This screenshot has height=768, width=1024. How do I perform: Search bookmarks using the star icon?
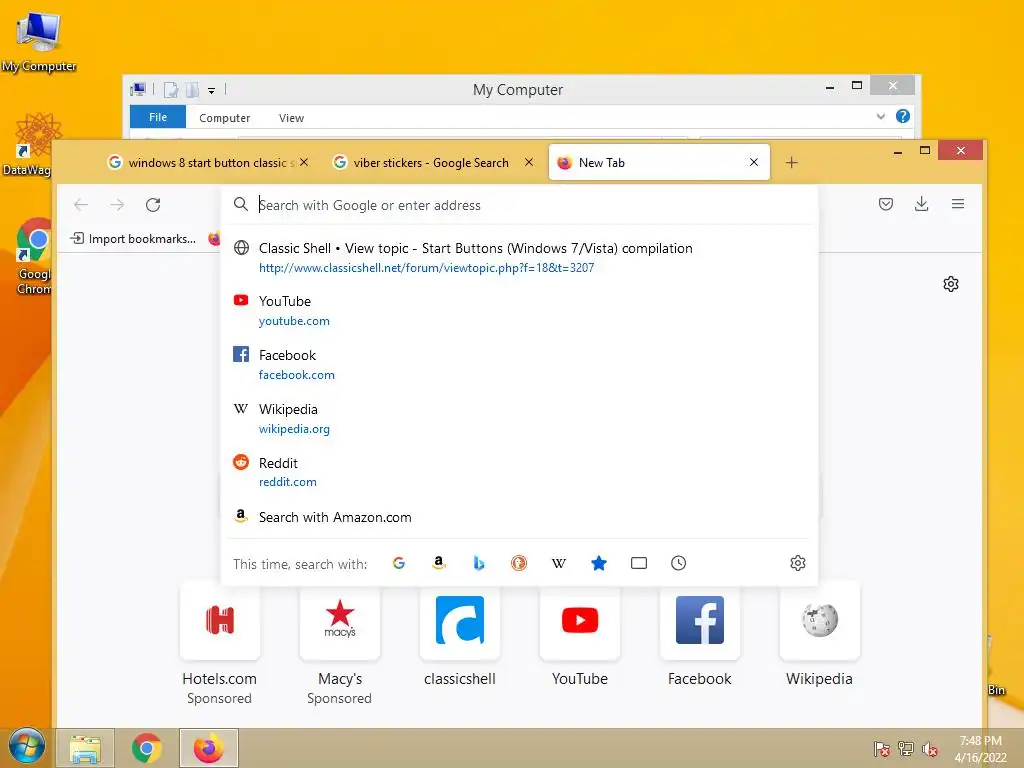tap(599, 563)
